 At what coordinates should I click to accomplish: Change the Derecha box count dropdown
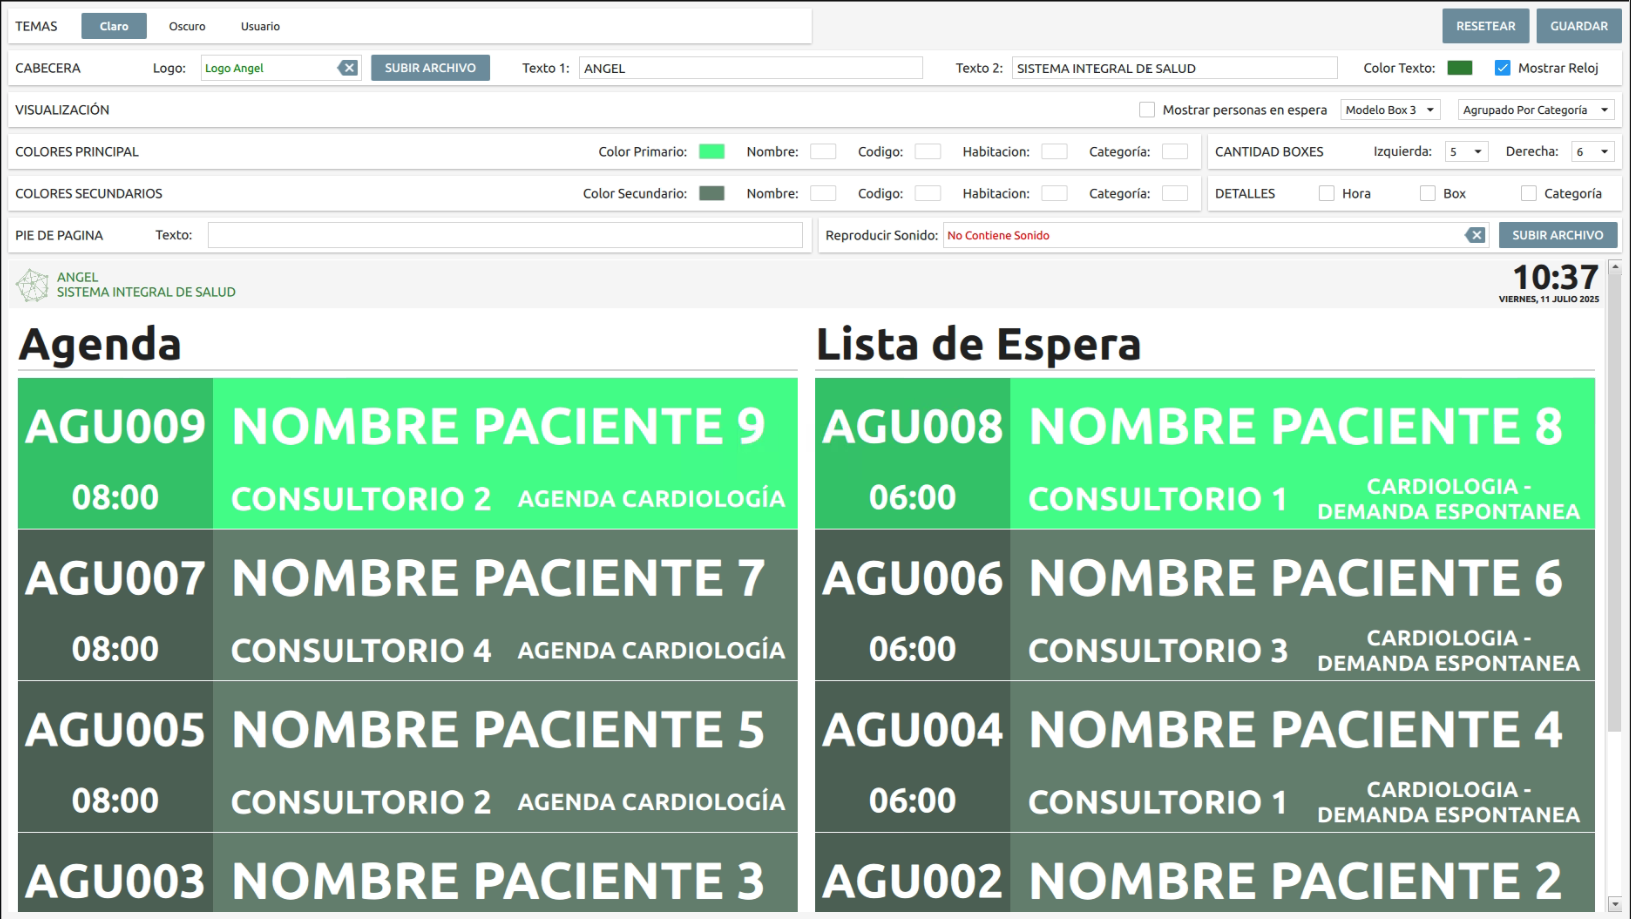tap(1591, 151)
